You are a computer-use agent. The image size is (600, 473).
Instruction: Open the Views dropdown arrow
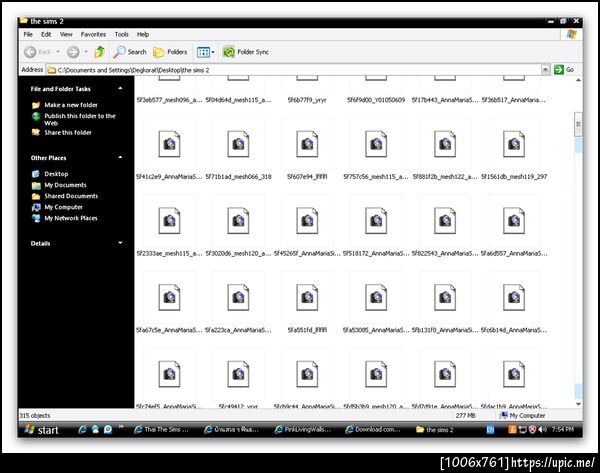(213, 52)
